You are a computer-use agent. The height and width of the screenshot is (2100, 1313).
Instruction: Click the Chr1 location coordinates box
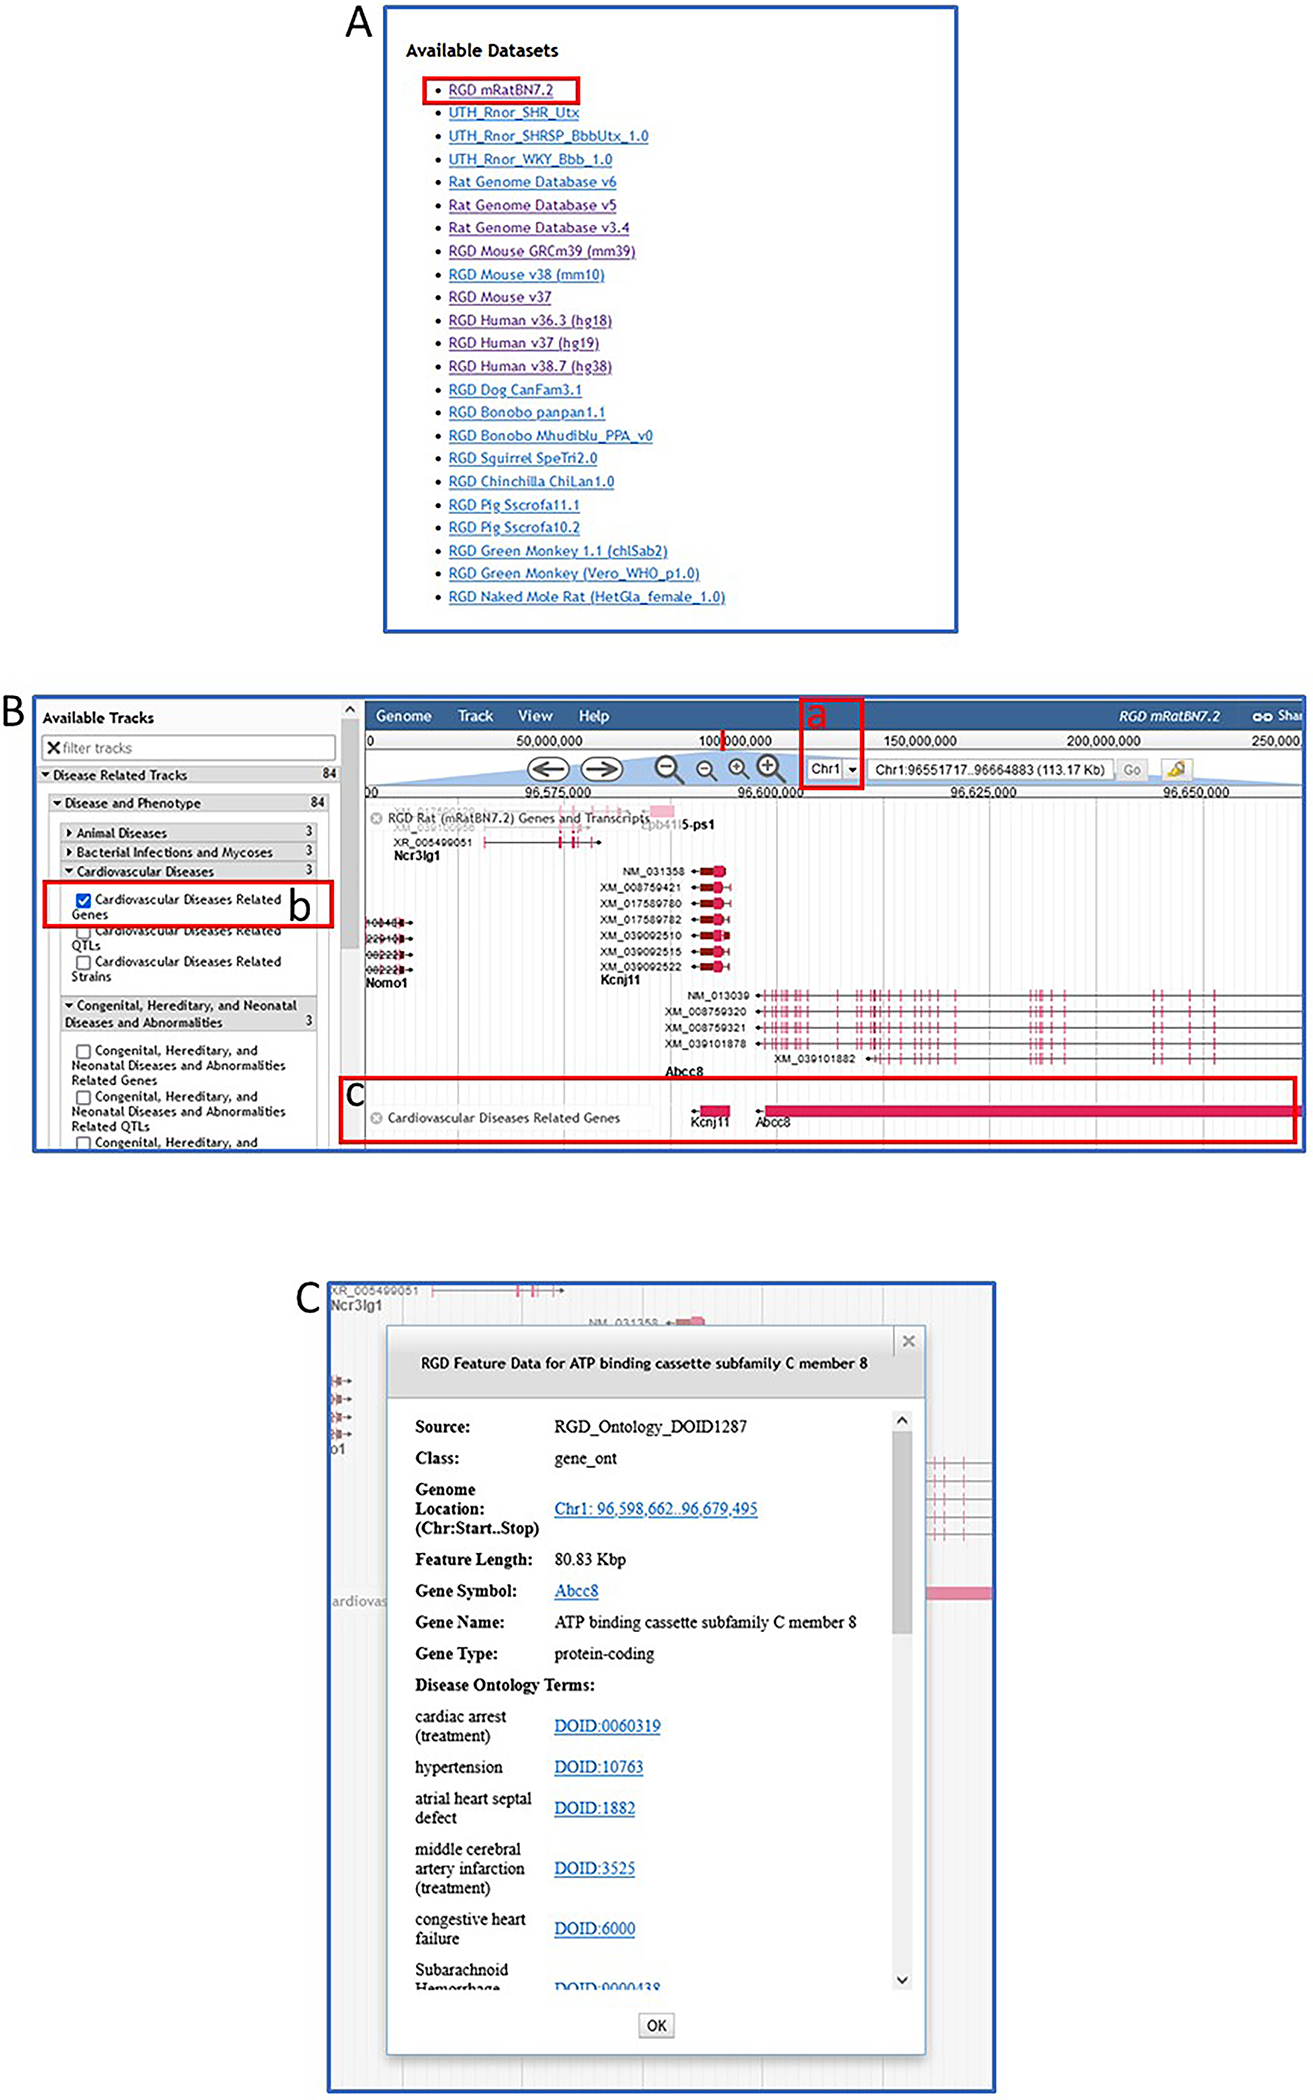[x=990, y=770]
